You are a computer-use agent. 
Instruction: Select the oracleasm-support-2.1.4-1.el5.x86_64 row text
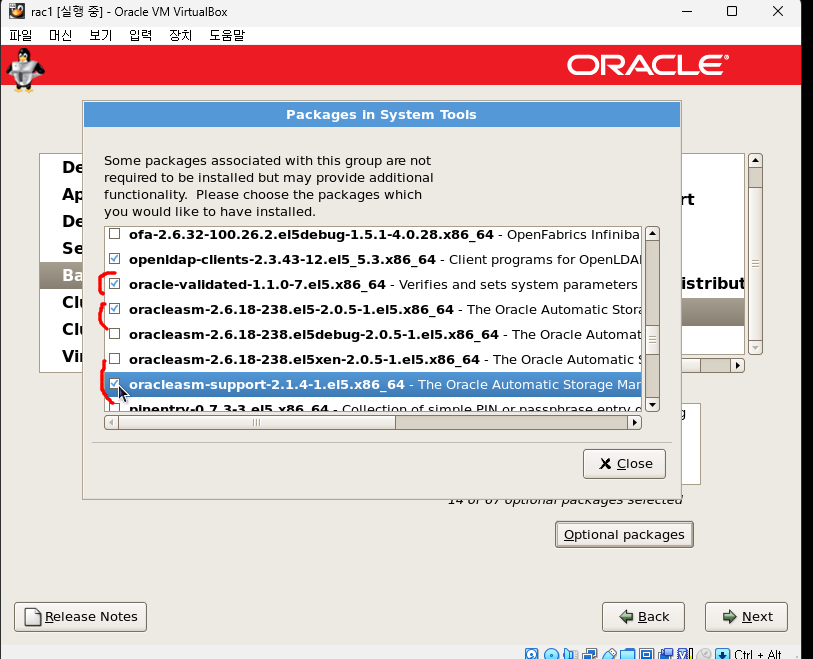[267, 384]
